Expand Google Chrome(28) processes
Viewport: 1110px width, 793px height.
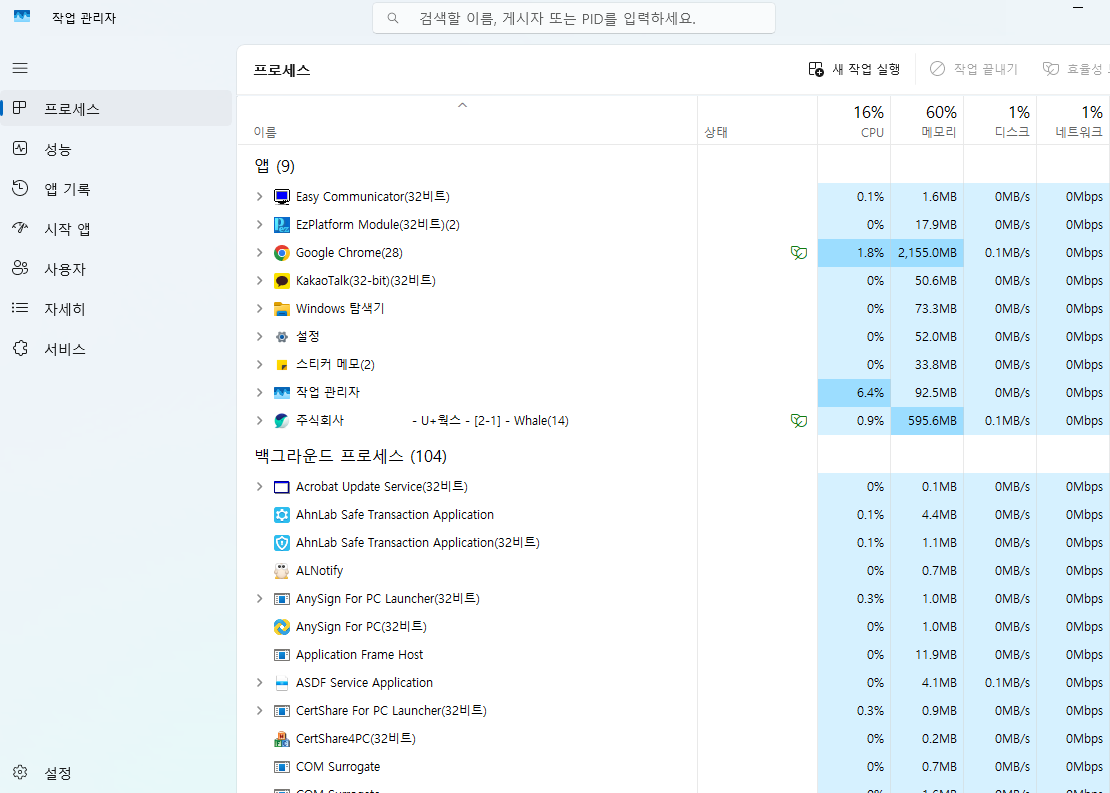[x=259, y=253]
